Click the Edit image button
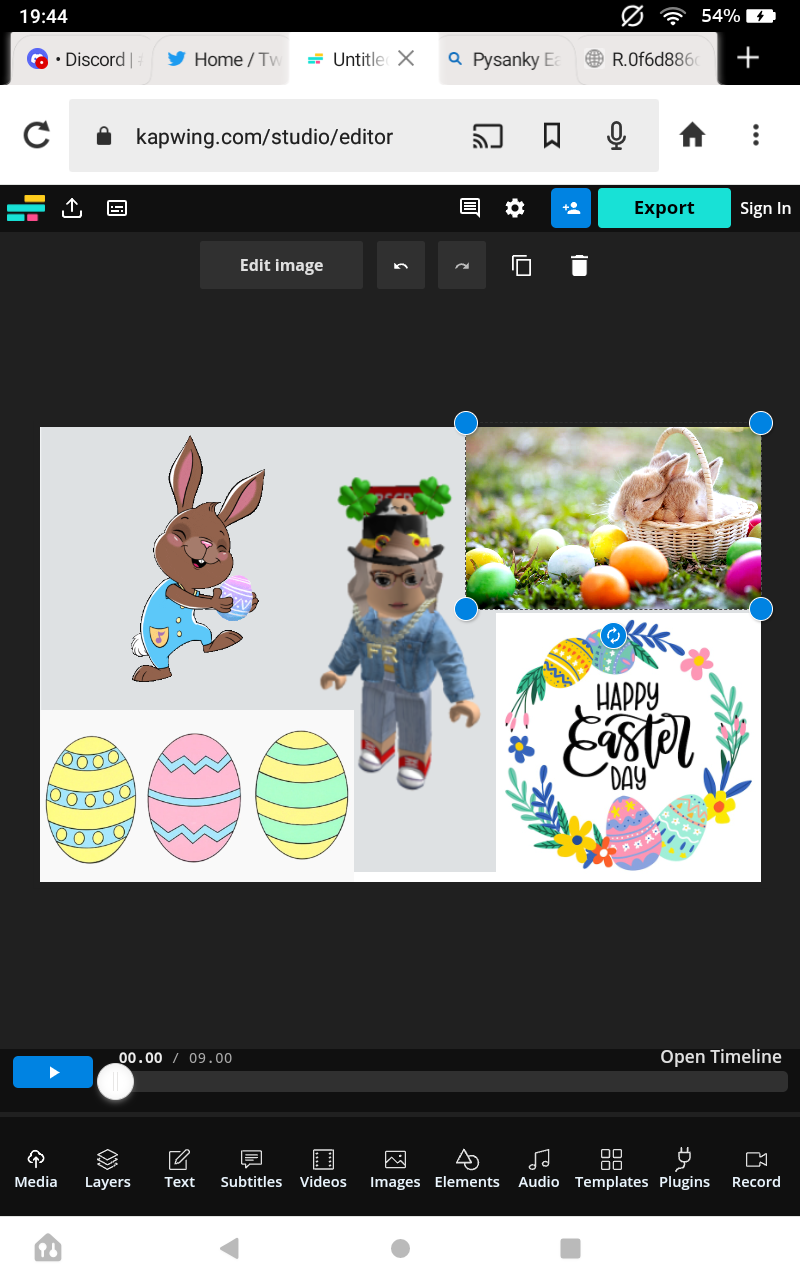The image size is (800, 1280). (281, 265)
